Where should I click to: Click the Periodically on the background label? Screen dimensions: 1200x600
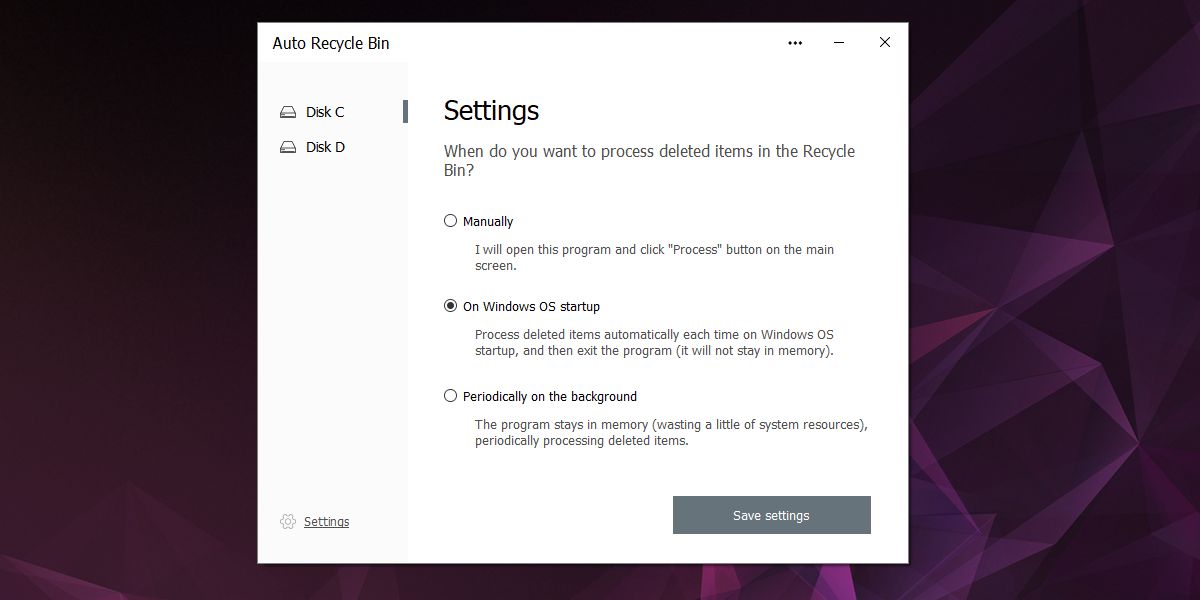(x=550, y=397)
